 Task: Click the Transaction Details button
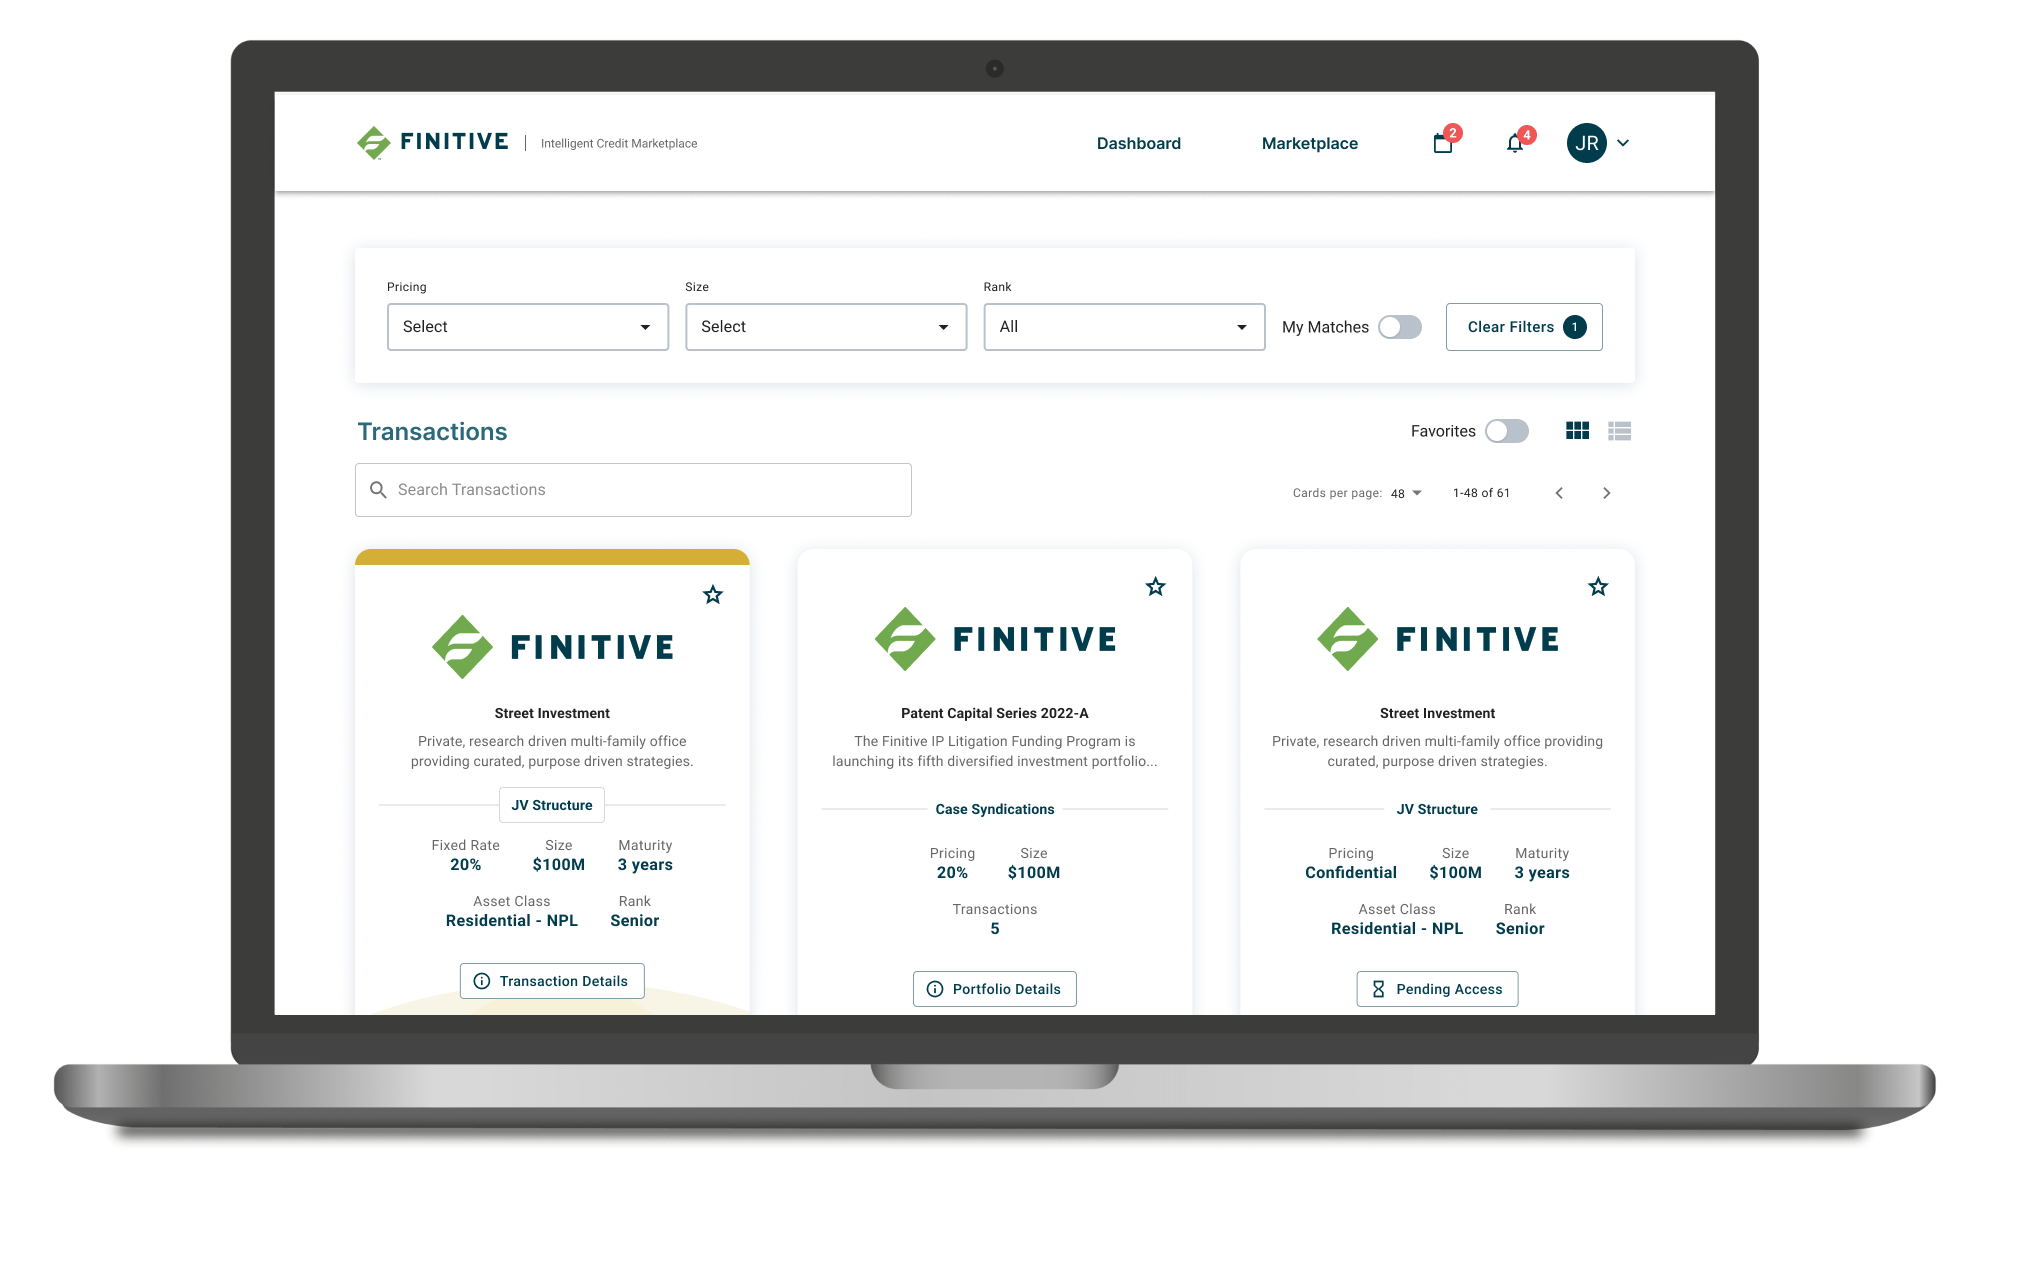(551, 980)
